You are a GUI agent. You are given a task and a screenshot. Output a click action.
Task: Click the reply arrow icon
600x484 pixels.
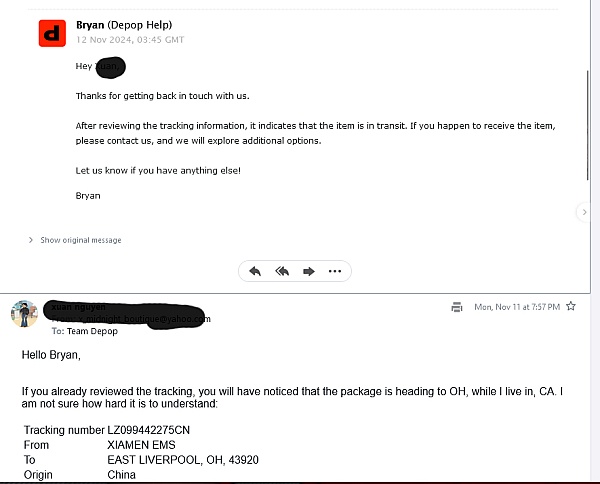(x=255, y=271)
